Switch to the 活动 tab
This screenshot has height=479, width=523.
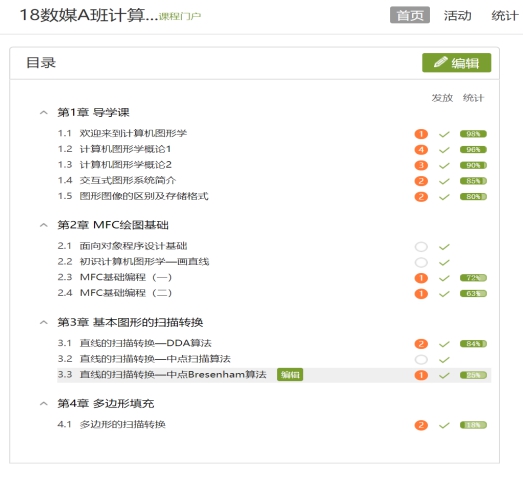[x=457, y=15]
